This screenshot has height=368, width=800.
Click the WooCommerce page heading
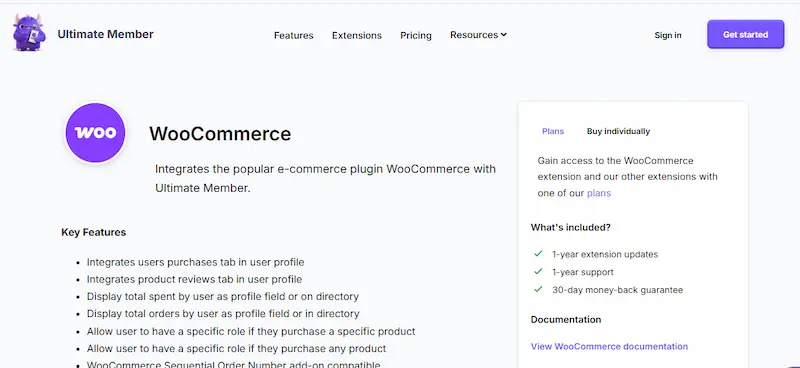pyautogui.click(x=220, y=134)
